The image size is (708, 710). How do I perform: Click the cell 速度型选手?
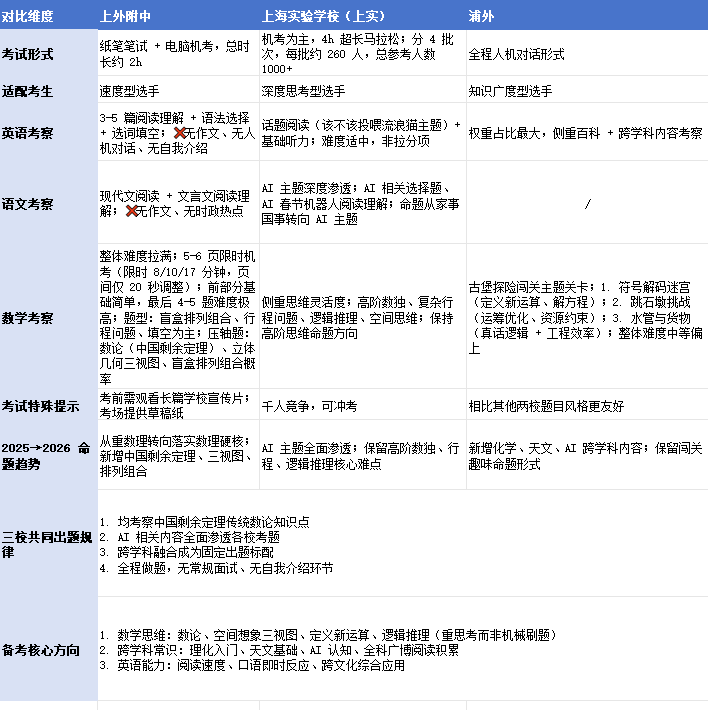pyautogui.click(x=178, y=90)
